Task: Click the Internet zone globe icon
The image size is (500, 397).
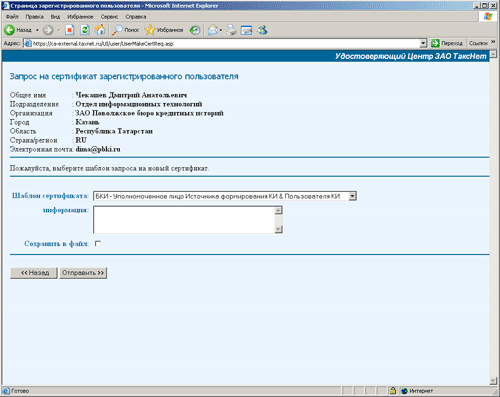Action: pos(404,391)
